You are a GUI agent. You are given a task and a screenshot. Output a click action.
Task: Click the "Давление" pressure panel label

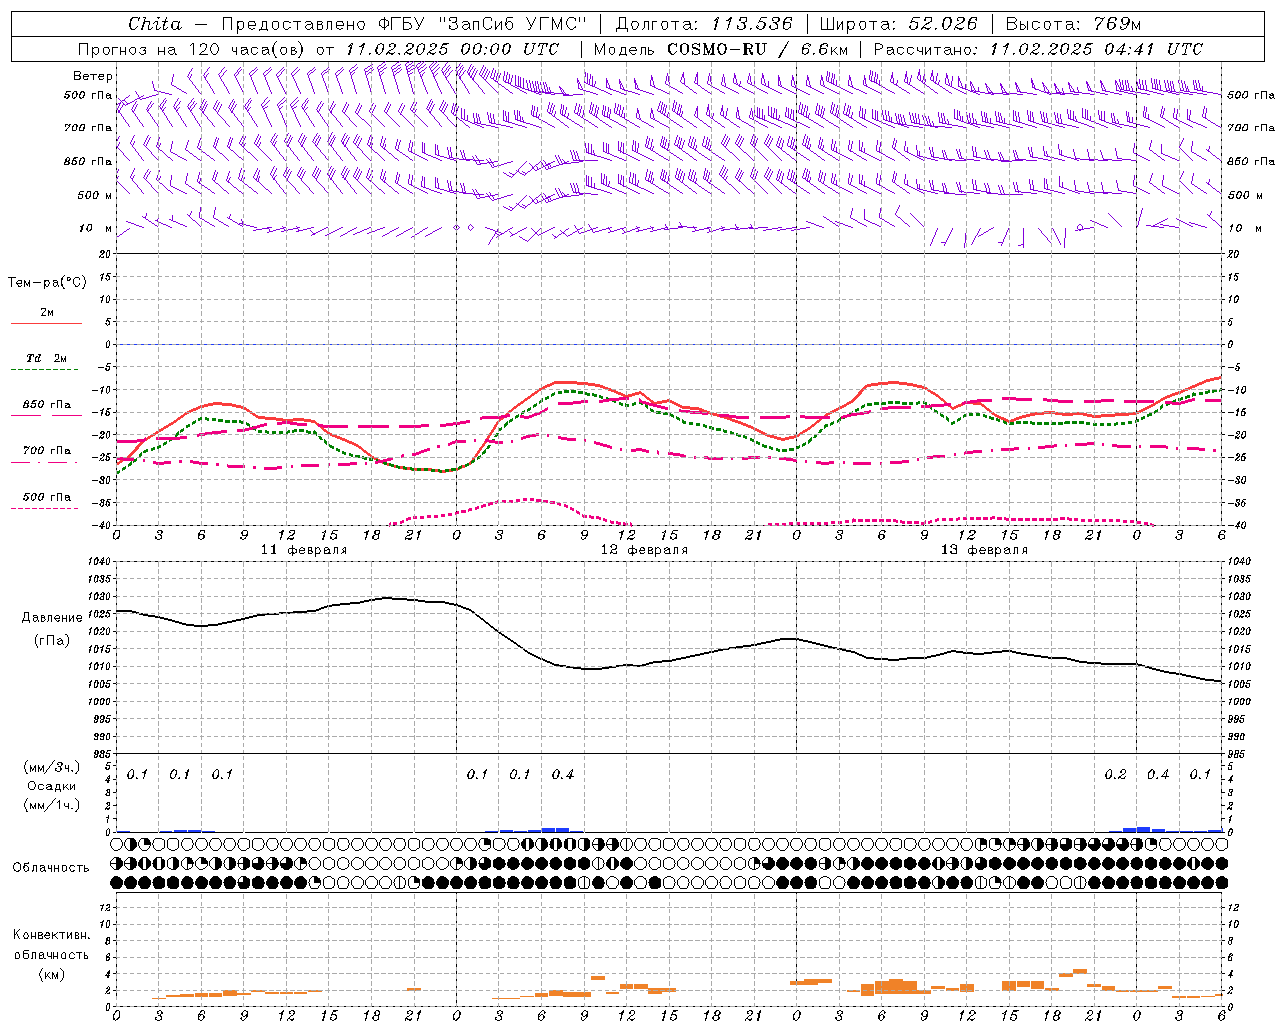[x=52, y=618]
